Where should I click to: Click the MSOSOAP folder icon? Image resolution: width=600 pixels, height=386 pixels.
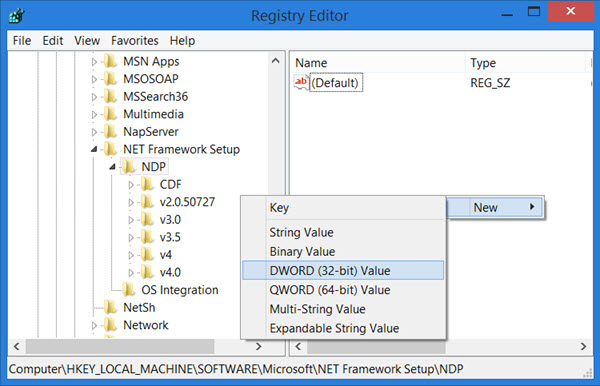click(x=111, y=78)
